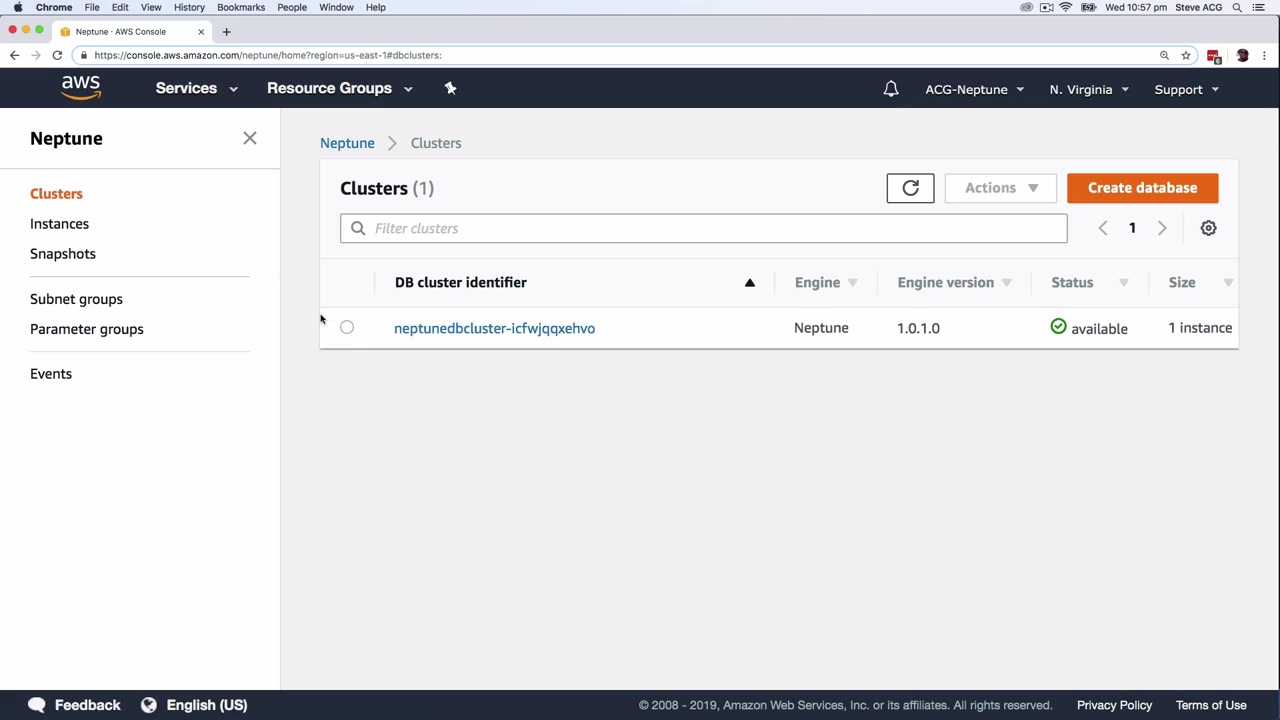
Task: Open Instances in the sidebar
Action: [59, 224]
